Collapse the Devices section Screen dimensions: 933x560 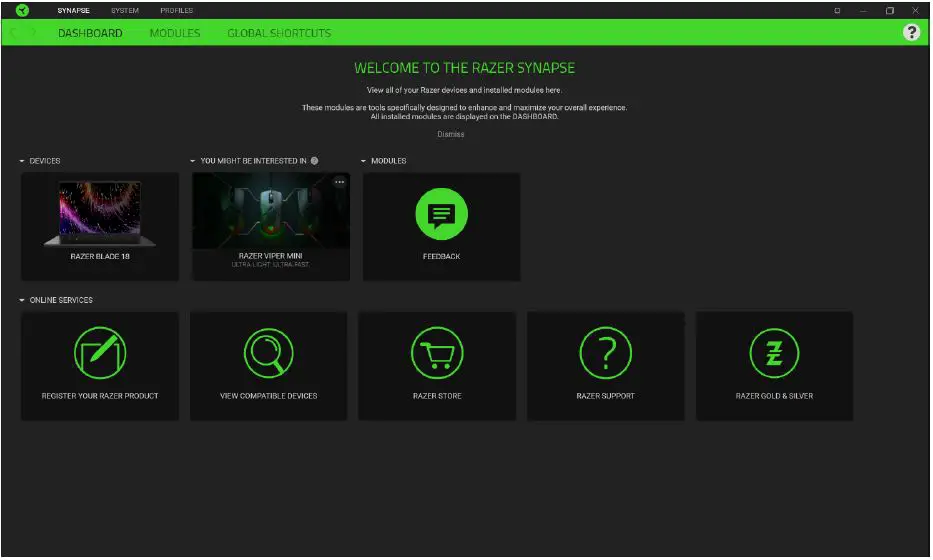coord(22,161)
